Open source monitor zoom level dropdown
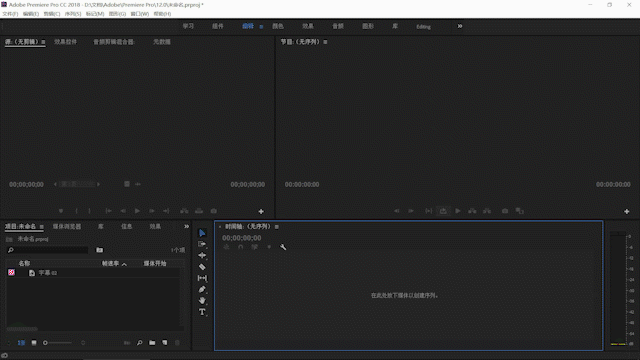 tap(77, 184)
